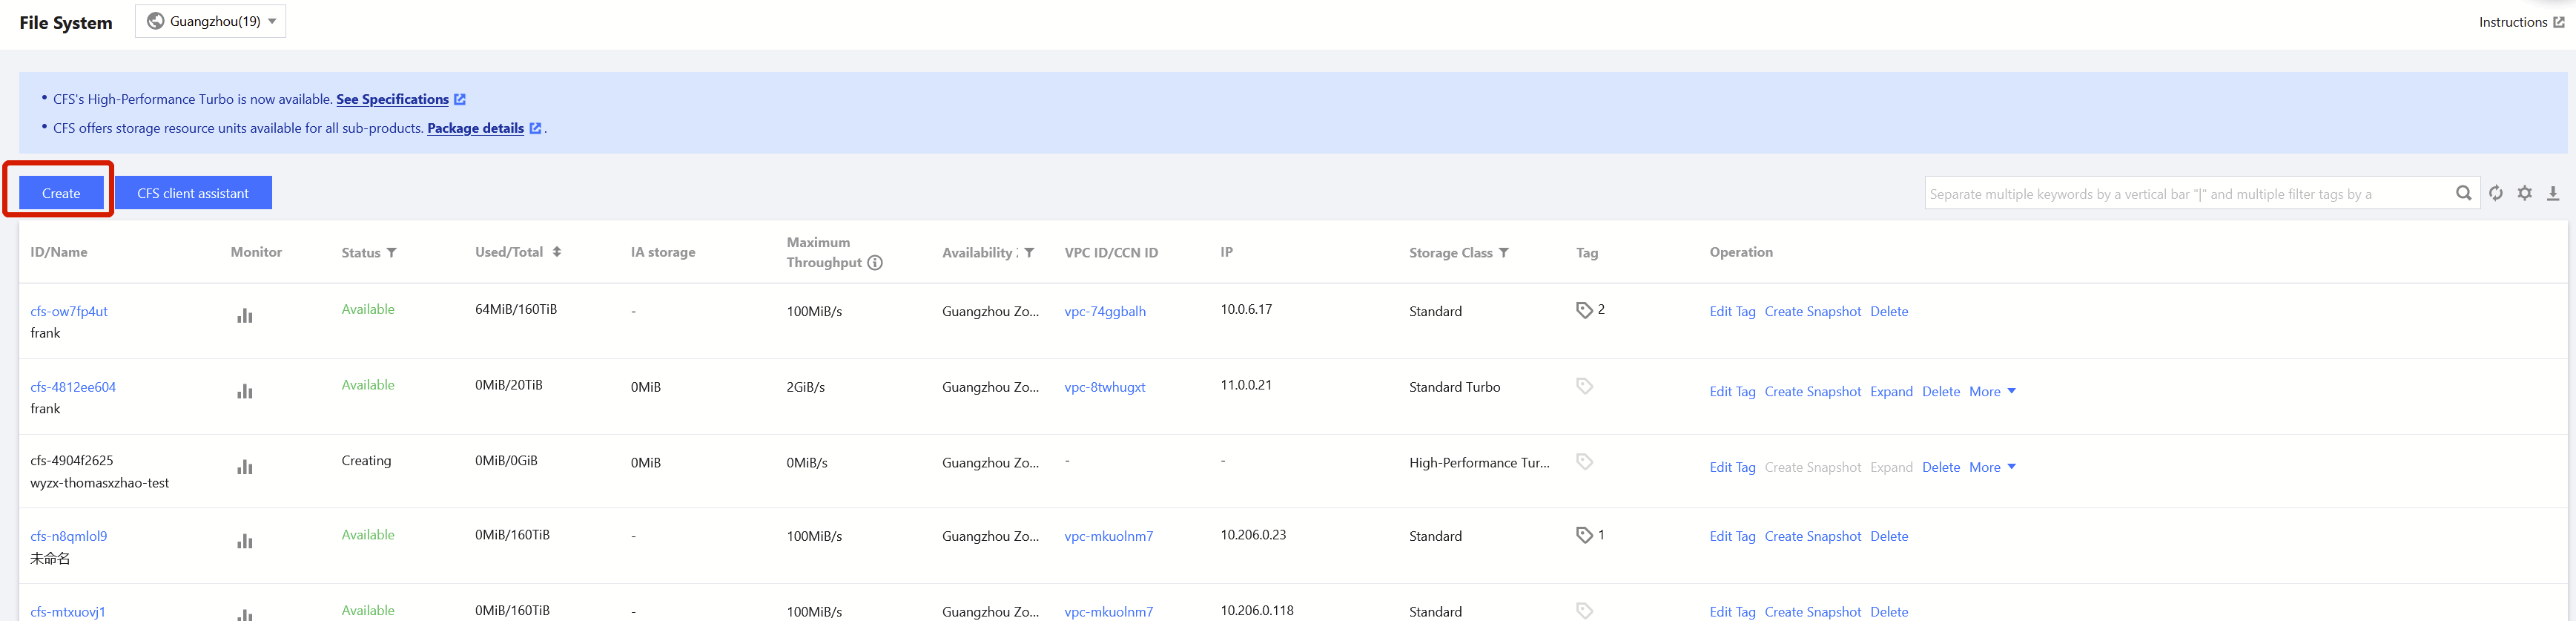The width and height of the screenshot is (2576, 621).
Task: Open monitor chart for cfs-4812ee604
Action: (x=244, y=391)
